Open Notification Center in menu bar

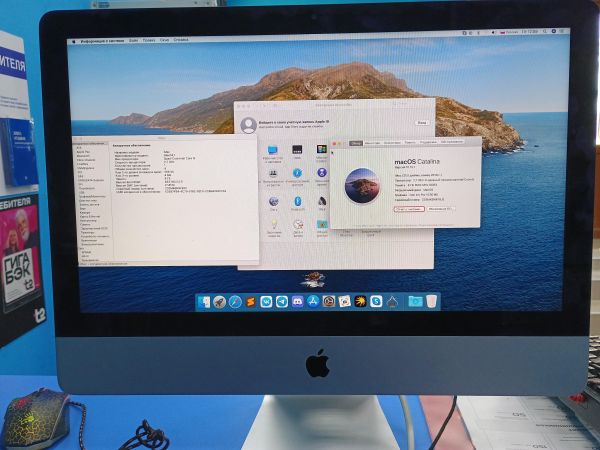(562, 31)
